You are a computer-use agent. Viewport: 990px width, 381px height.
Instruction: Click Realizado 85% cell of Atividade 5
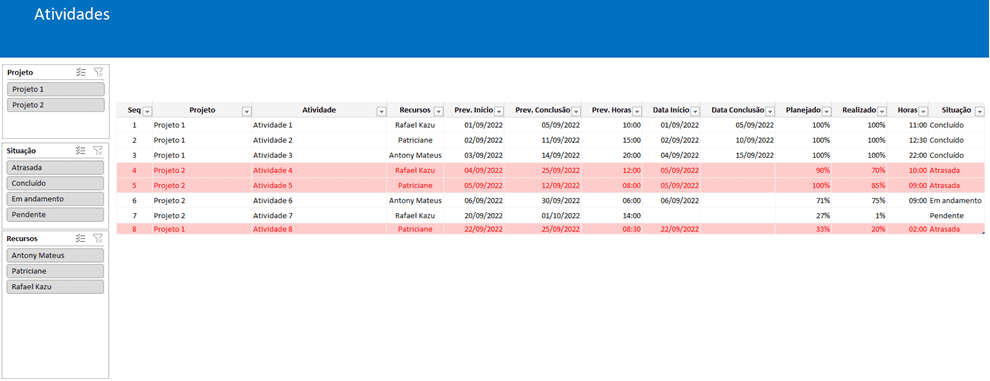tap(860, 186)
